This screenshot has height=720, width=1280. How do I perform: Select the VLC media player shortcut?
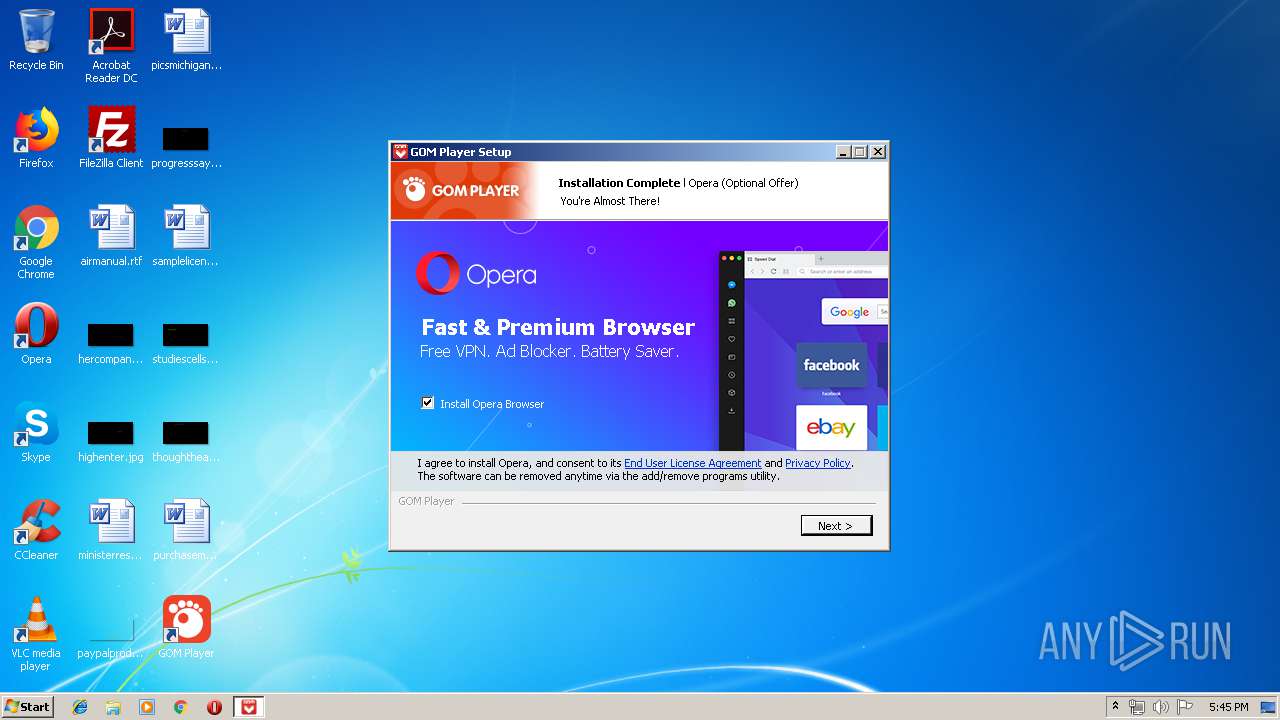tap(36, 634)
